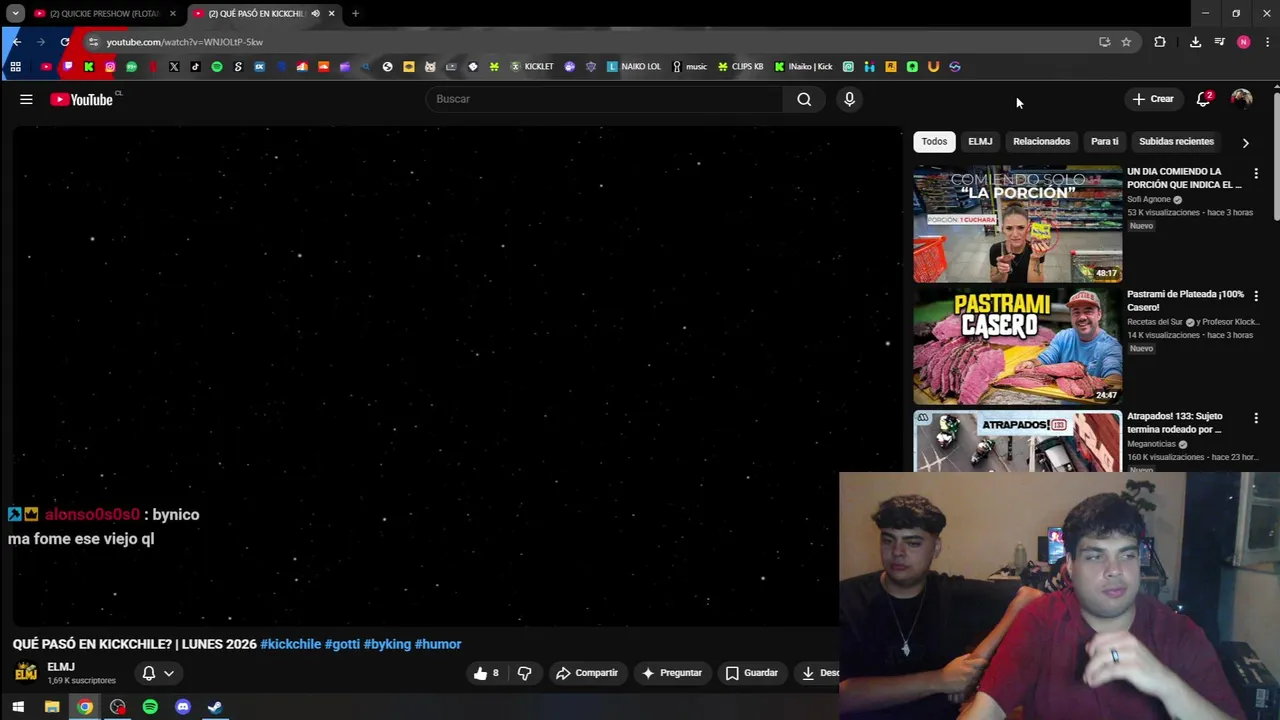Click the magnifier search button

[804, 99]
